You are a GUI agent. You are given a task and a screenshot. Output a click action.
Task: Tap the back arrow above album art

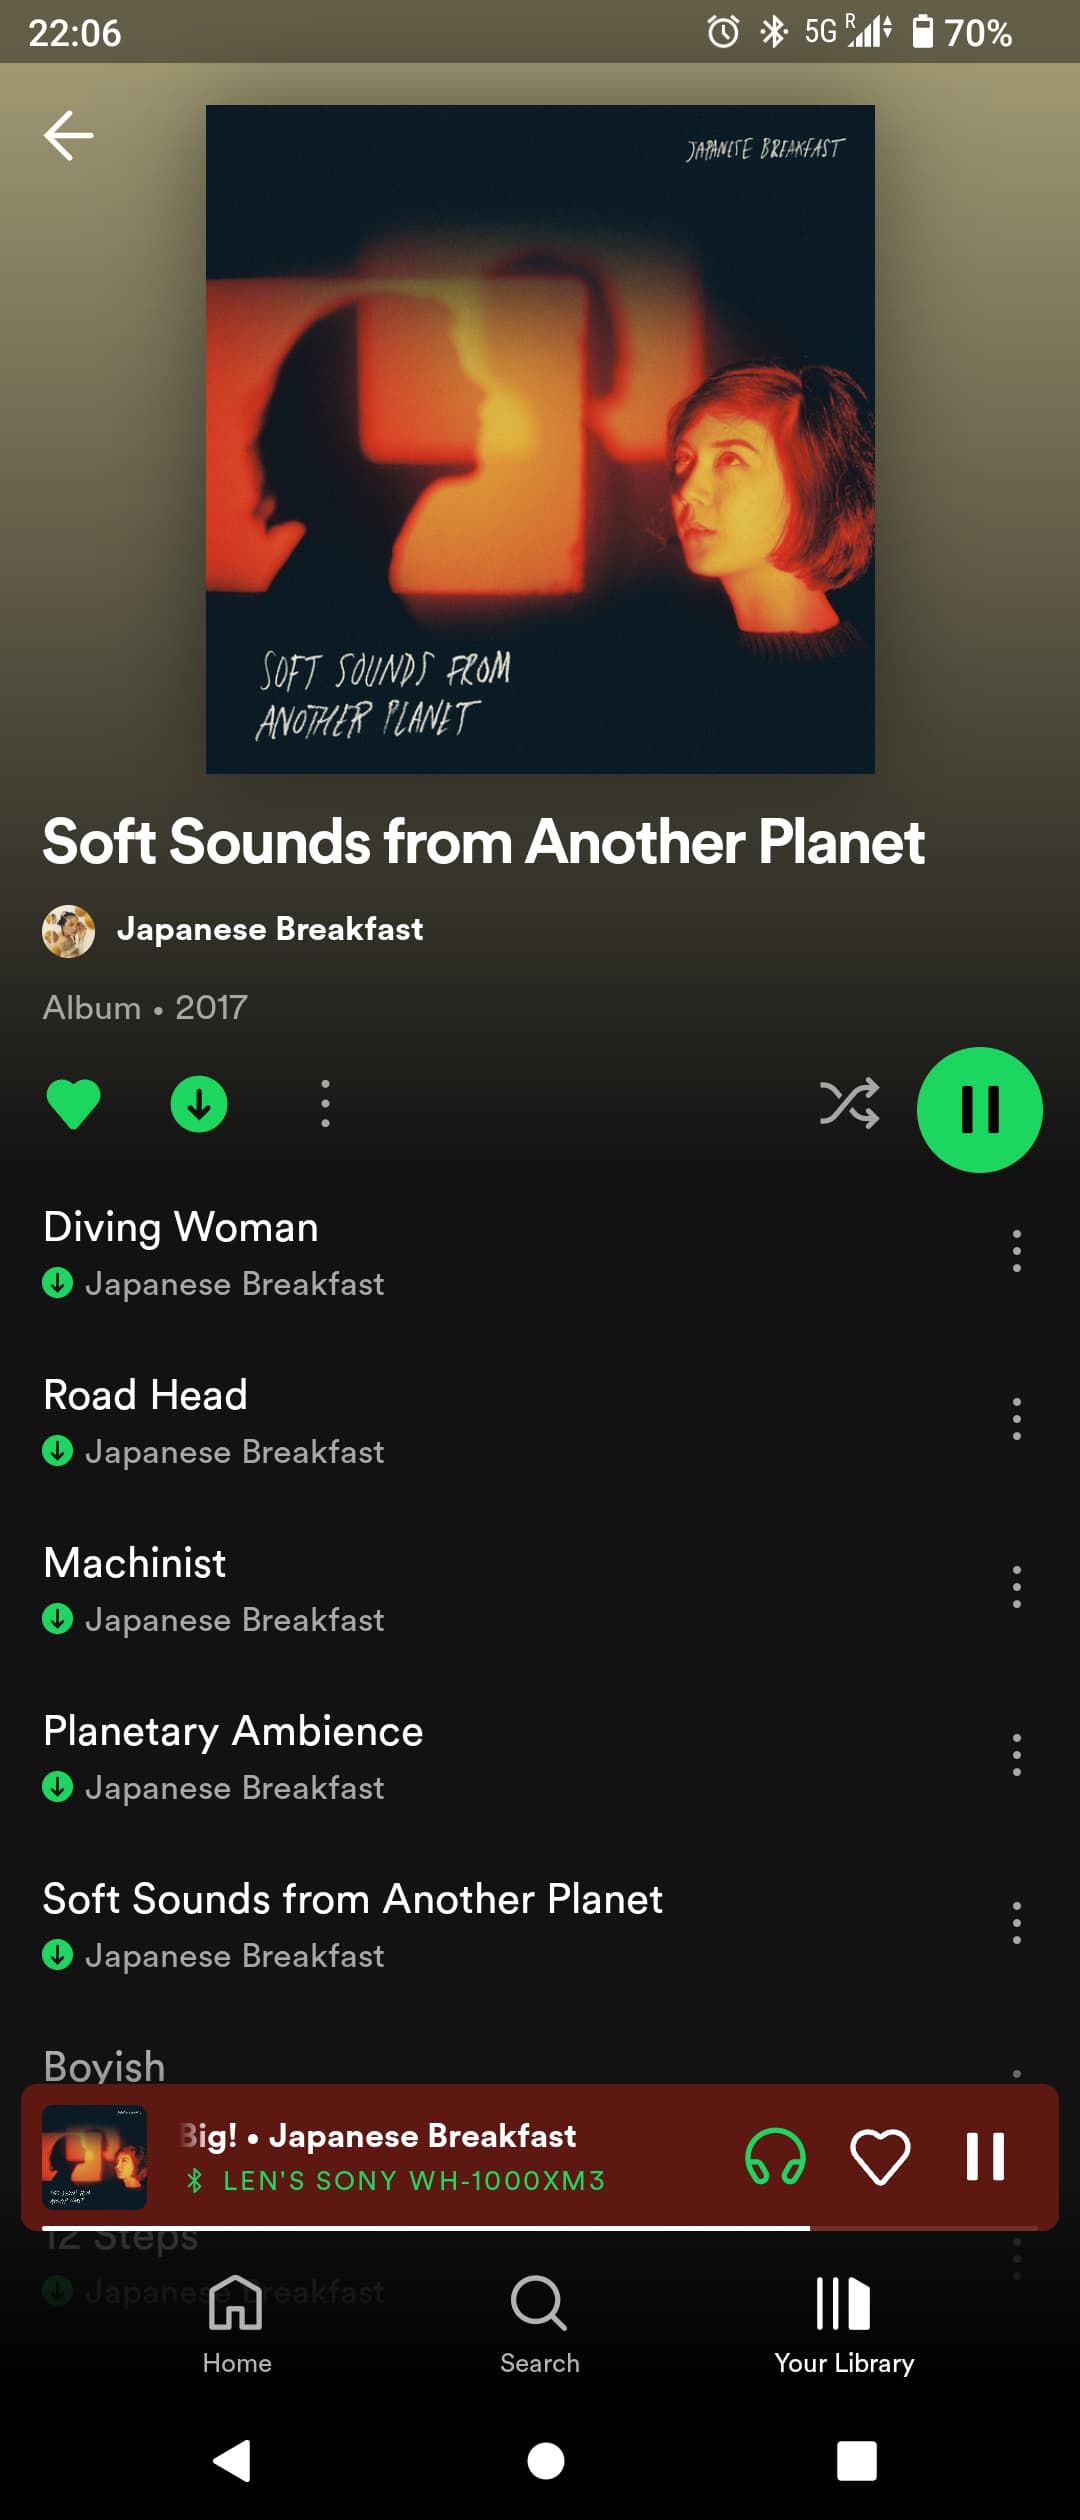(x=69, y=136)
